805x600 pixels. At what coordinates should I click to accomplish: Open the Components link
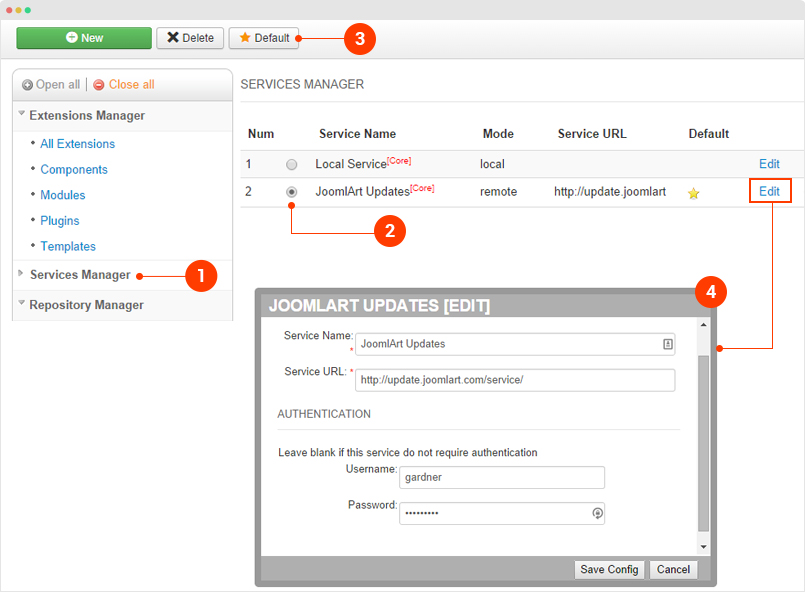pyautogui.click(x=74, y=169)
